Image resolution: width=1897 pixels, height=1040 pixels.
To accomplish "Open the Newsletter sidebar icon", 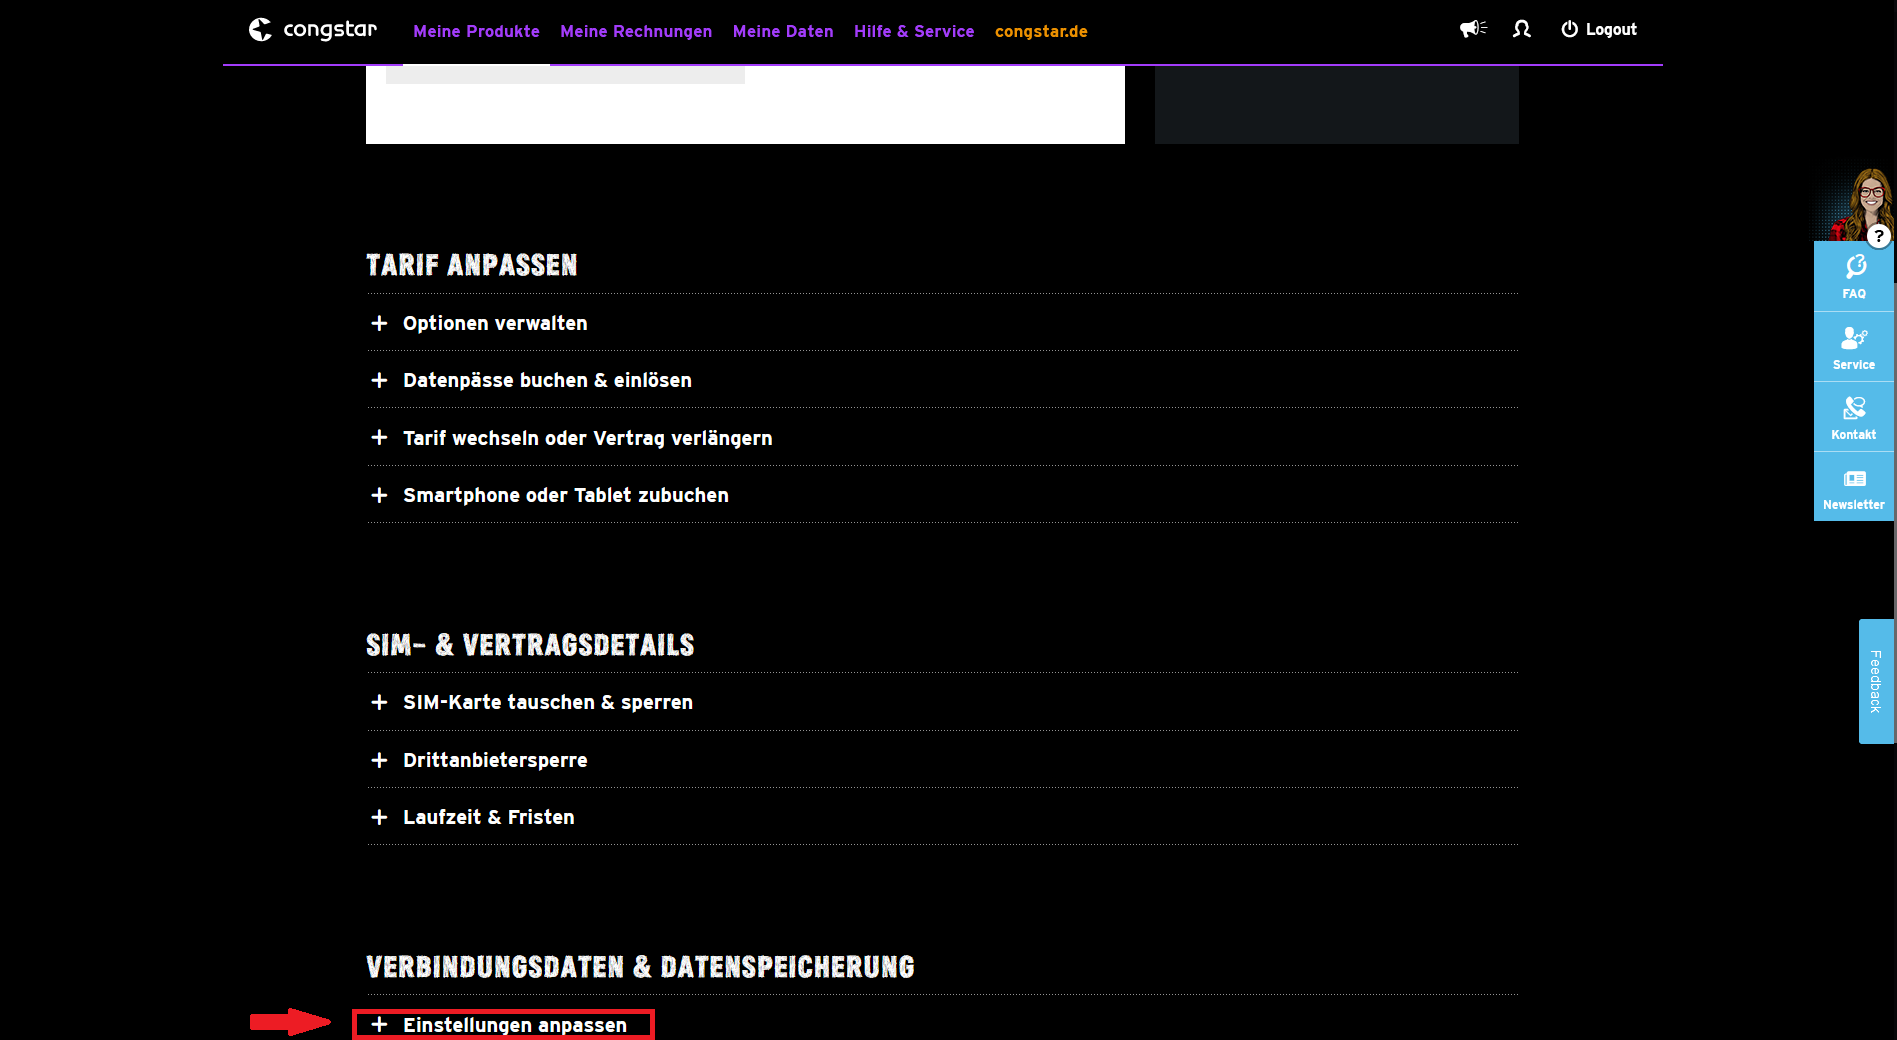I will [1853, 488].
